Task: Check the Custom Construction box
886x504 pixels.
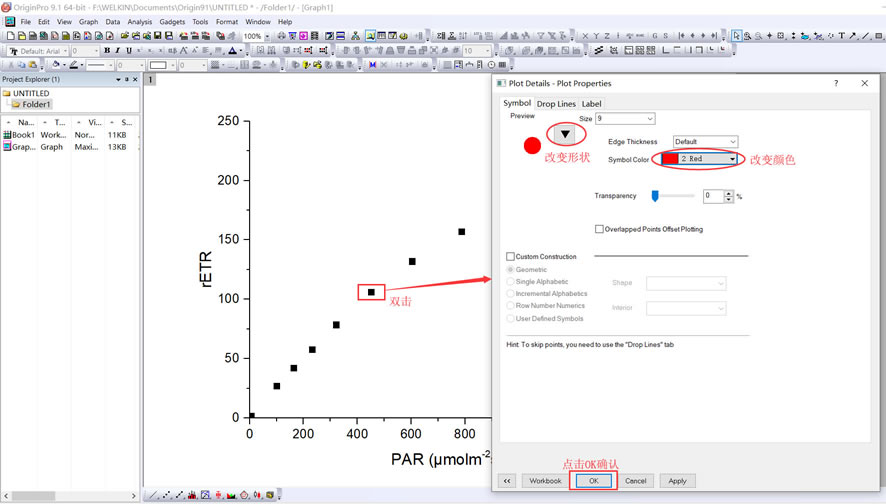Action: point(511,257)
